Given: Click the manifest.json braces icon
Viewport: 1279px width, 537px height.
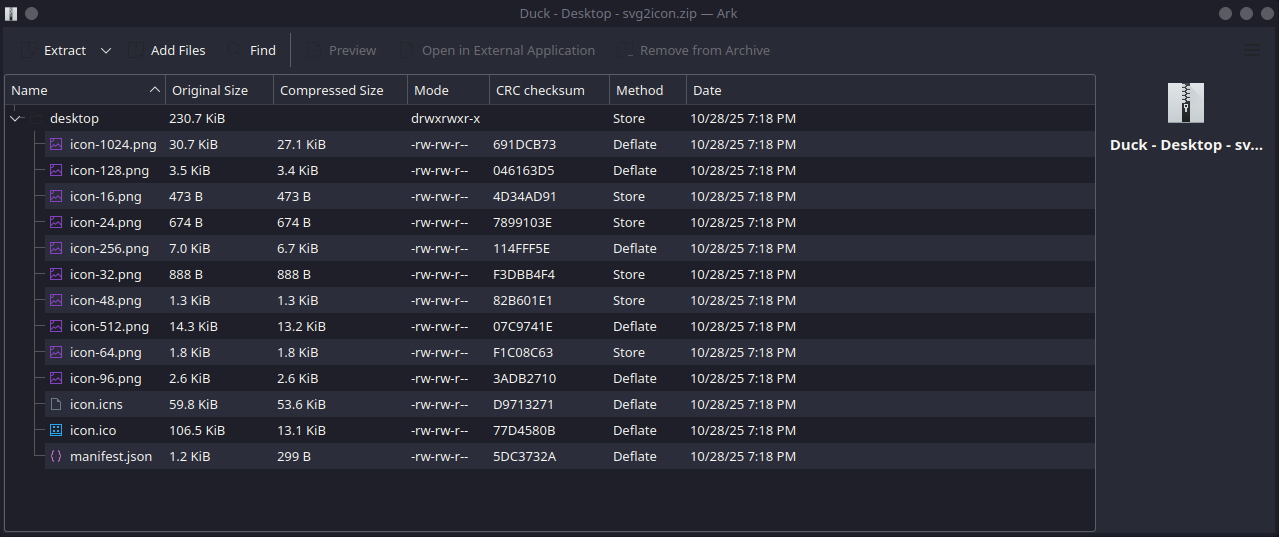Looking at the screenshot, I should (56, 456).
